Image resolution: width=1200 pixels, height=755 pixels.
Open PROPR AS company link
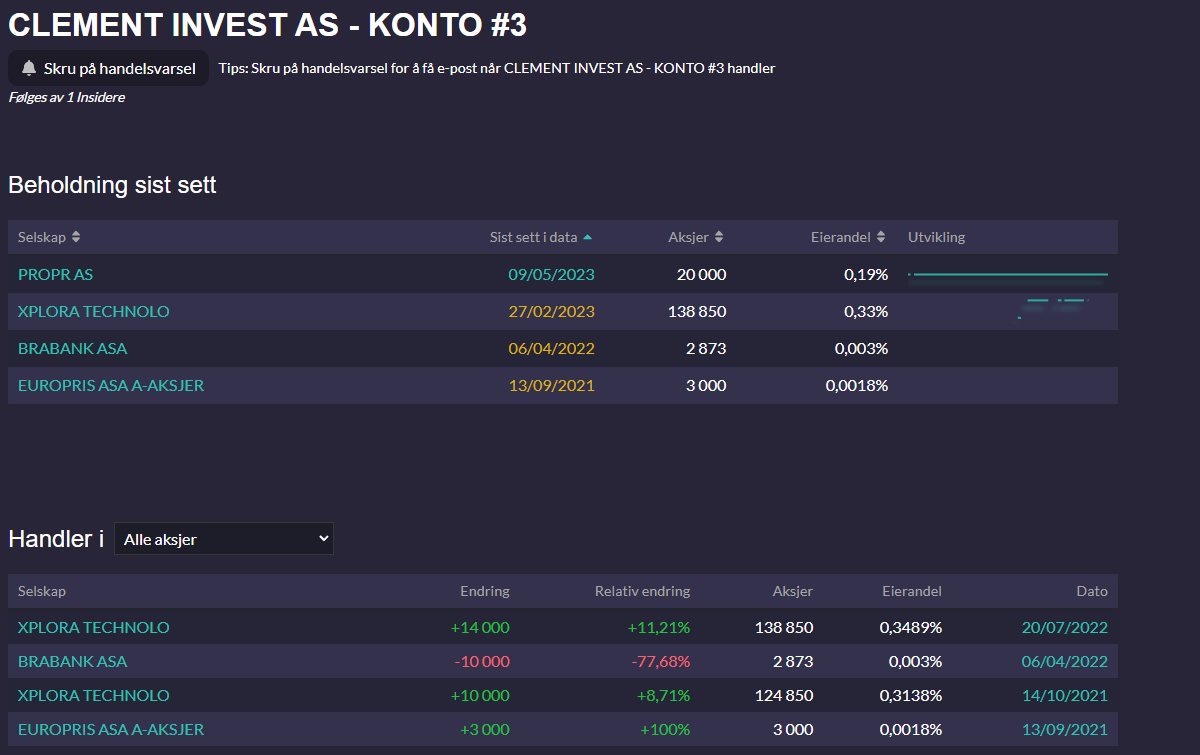55,274
